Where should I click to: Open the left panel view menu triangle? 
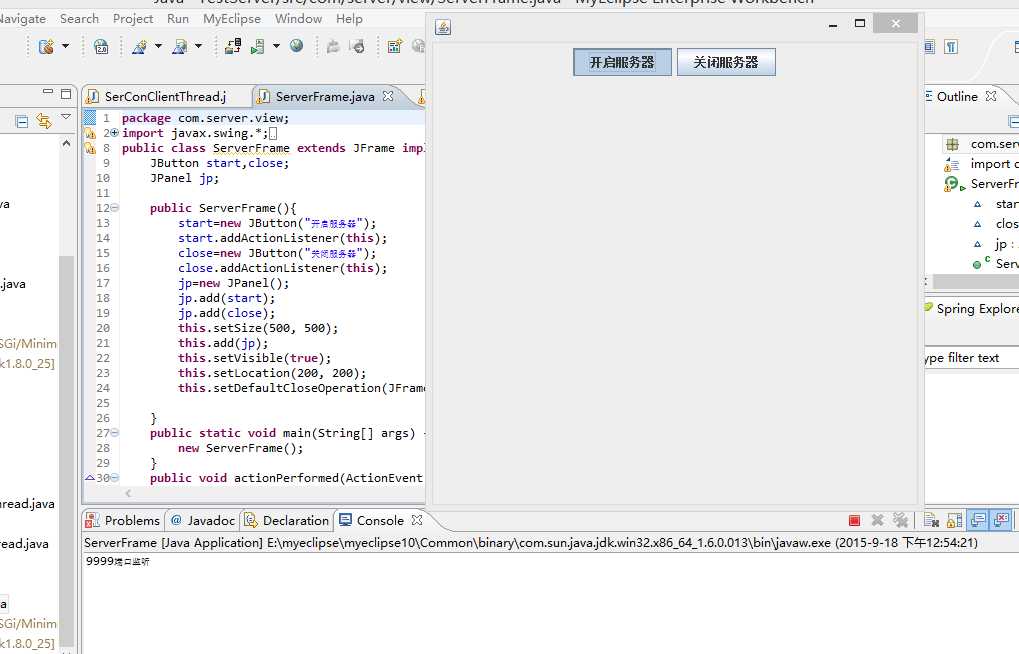coord(66,117)
